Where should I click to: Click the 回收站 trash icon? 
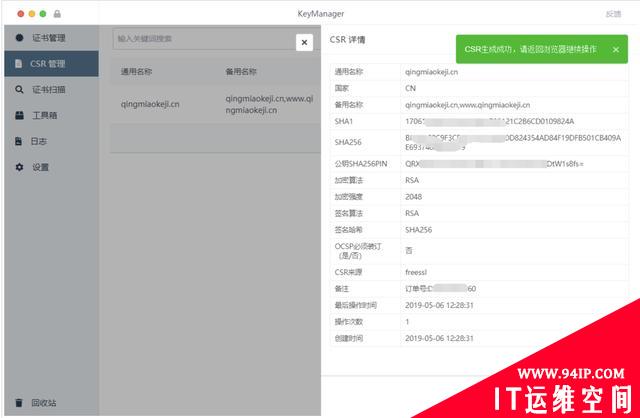tap(19, 402)
